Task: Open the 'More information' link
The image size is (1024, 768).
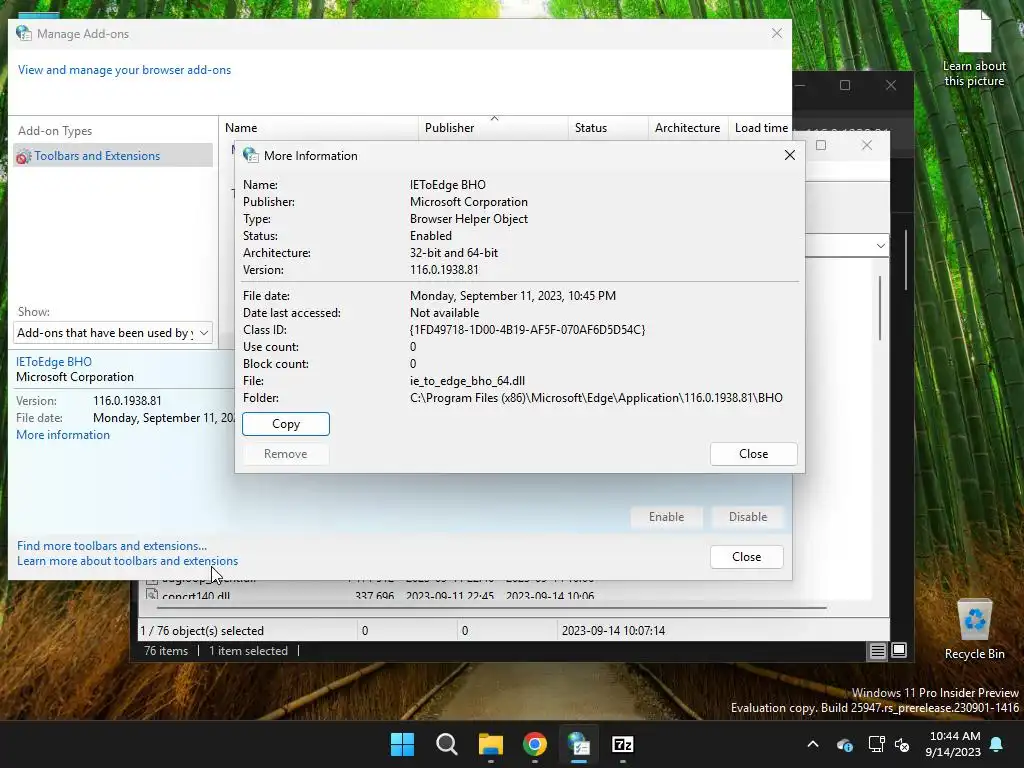Action: (63, 435)
